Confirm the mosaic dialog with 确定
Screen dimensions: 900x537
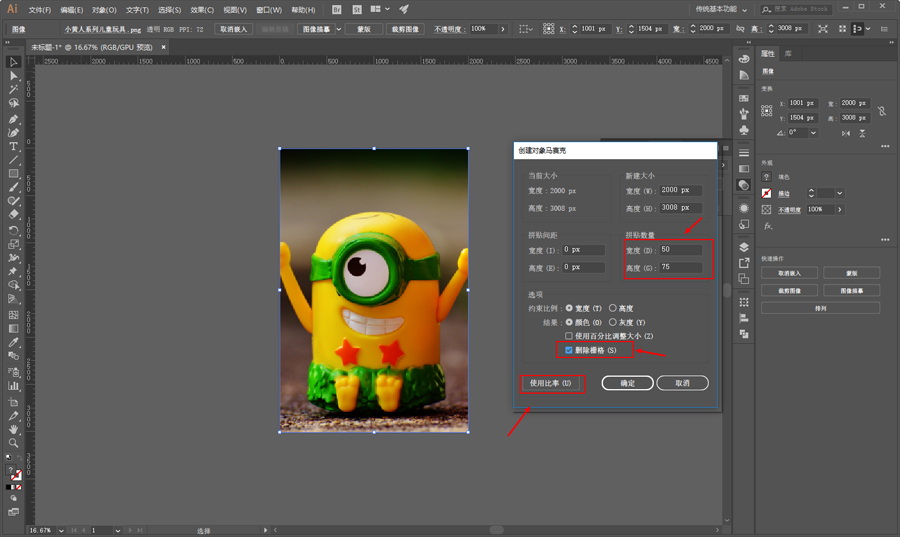coord(627,383)
